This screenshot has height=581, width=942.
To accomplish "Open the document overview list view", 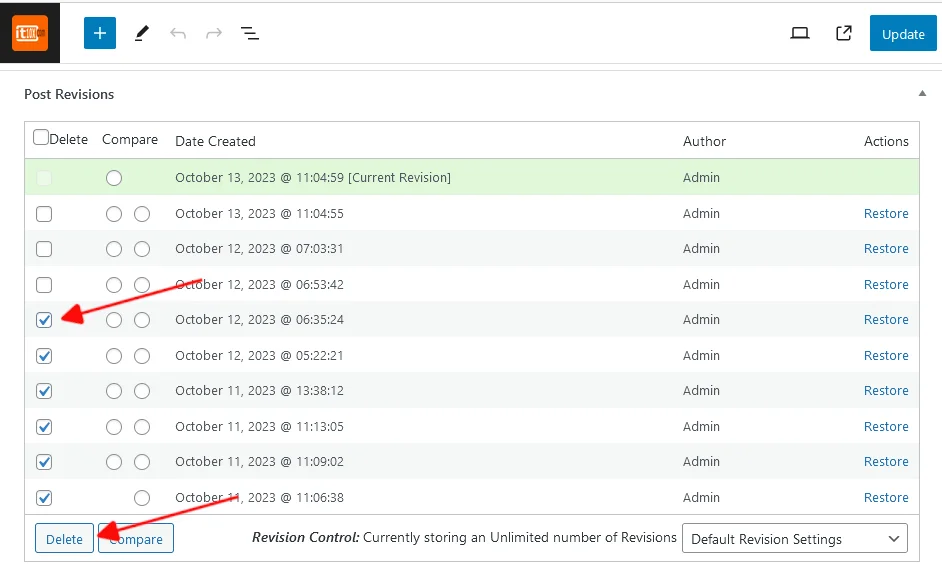I will (250, 33).
